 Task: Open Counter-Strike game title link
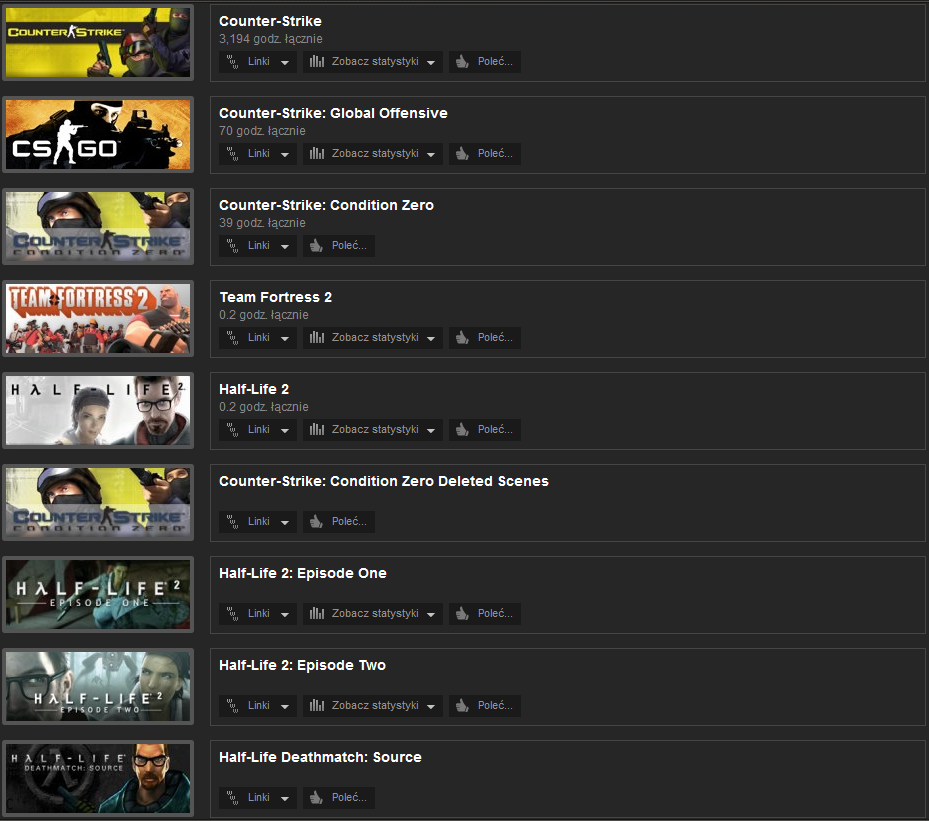pyautogui.click(x=270, y=21)
